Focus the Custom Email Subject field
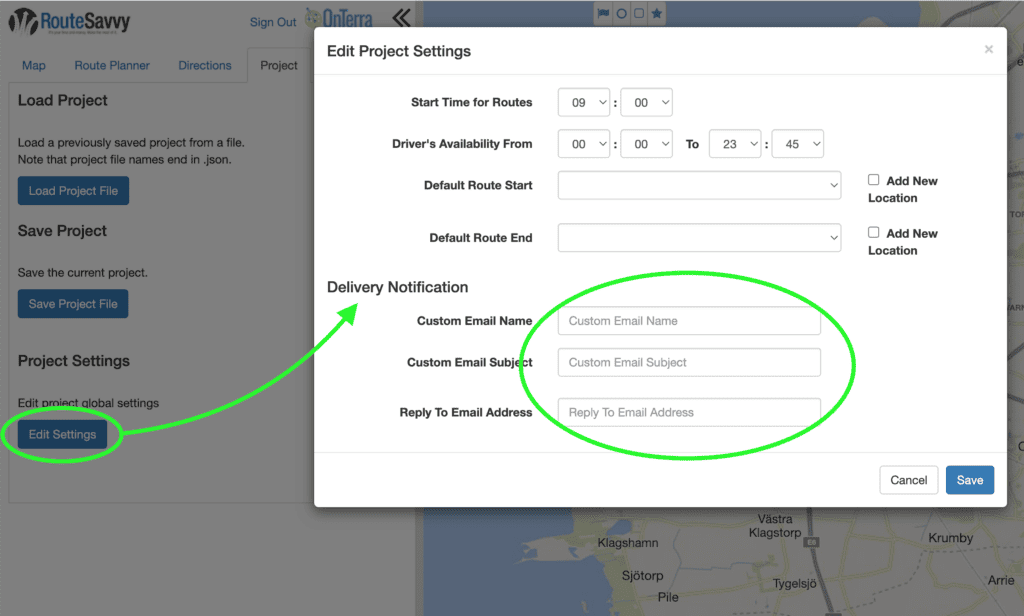This screenshot has height=616, width=1024. coord(689,363)
